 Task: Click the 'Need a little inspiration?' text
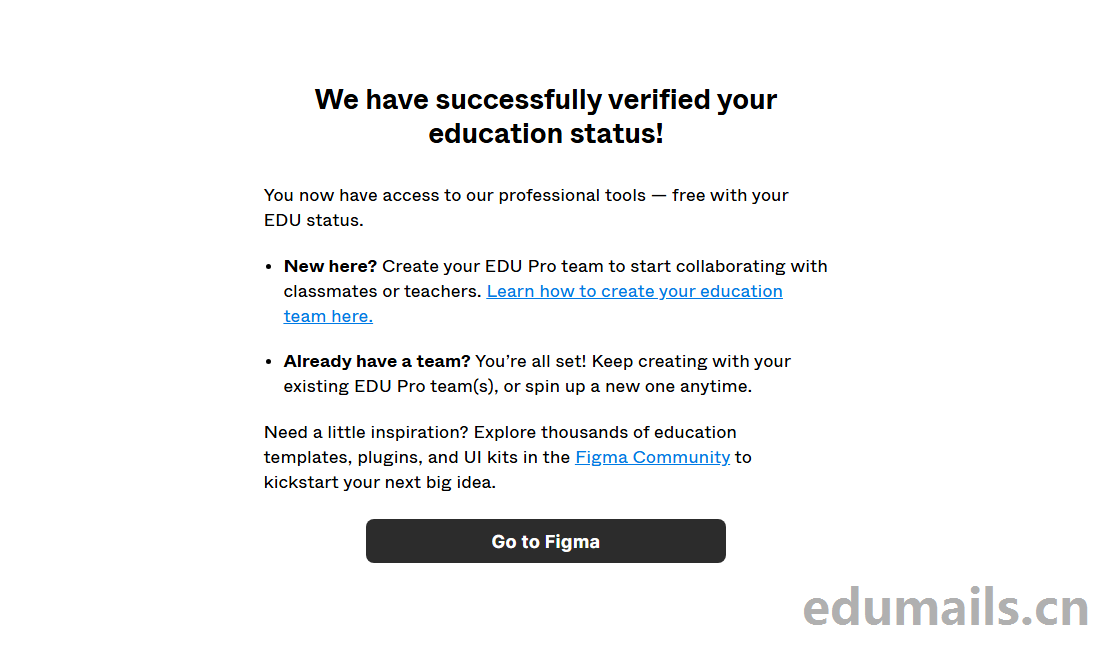366,432
